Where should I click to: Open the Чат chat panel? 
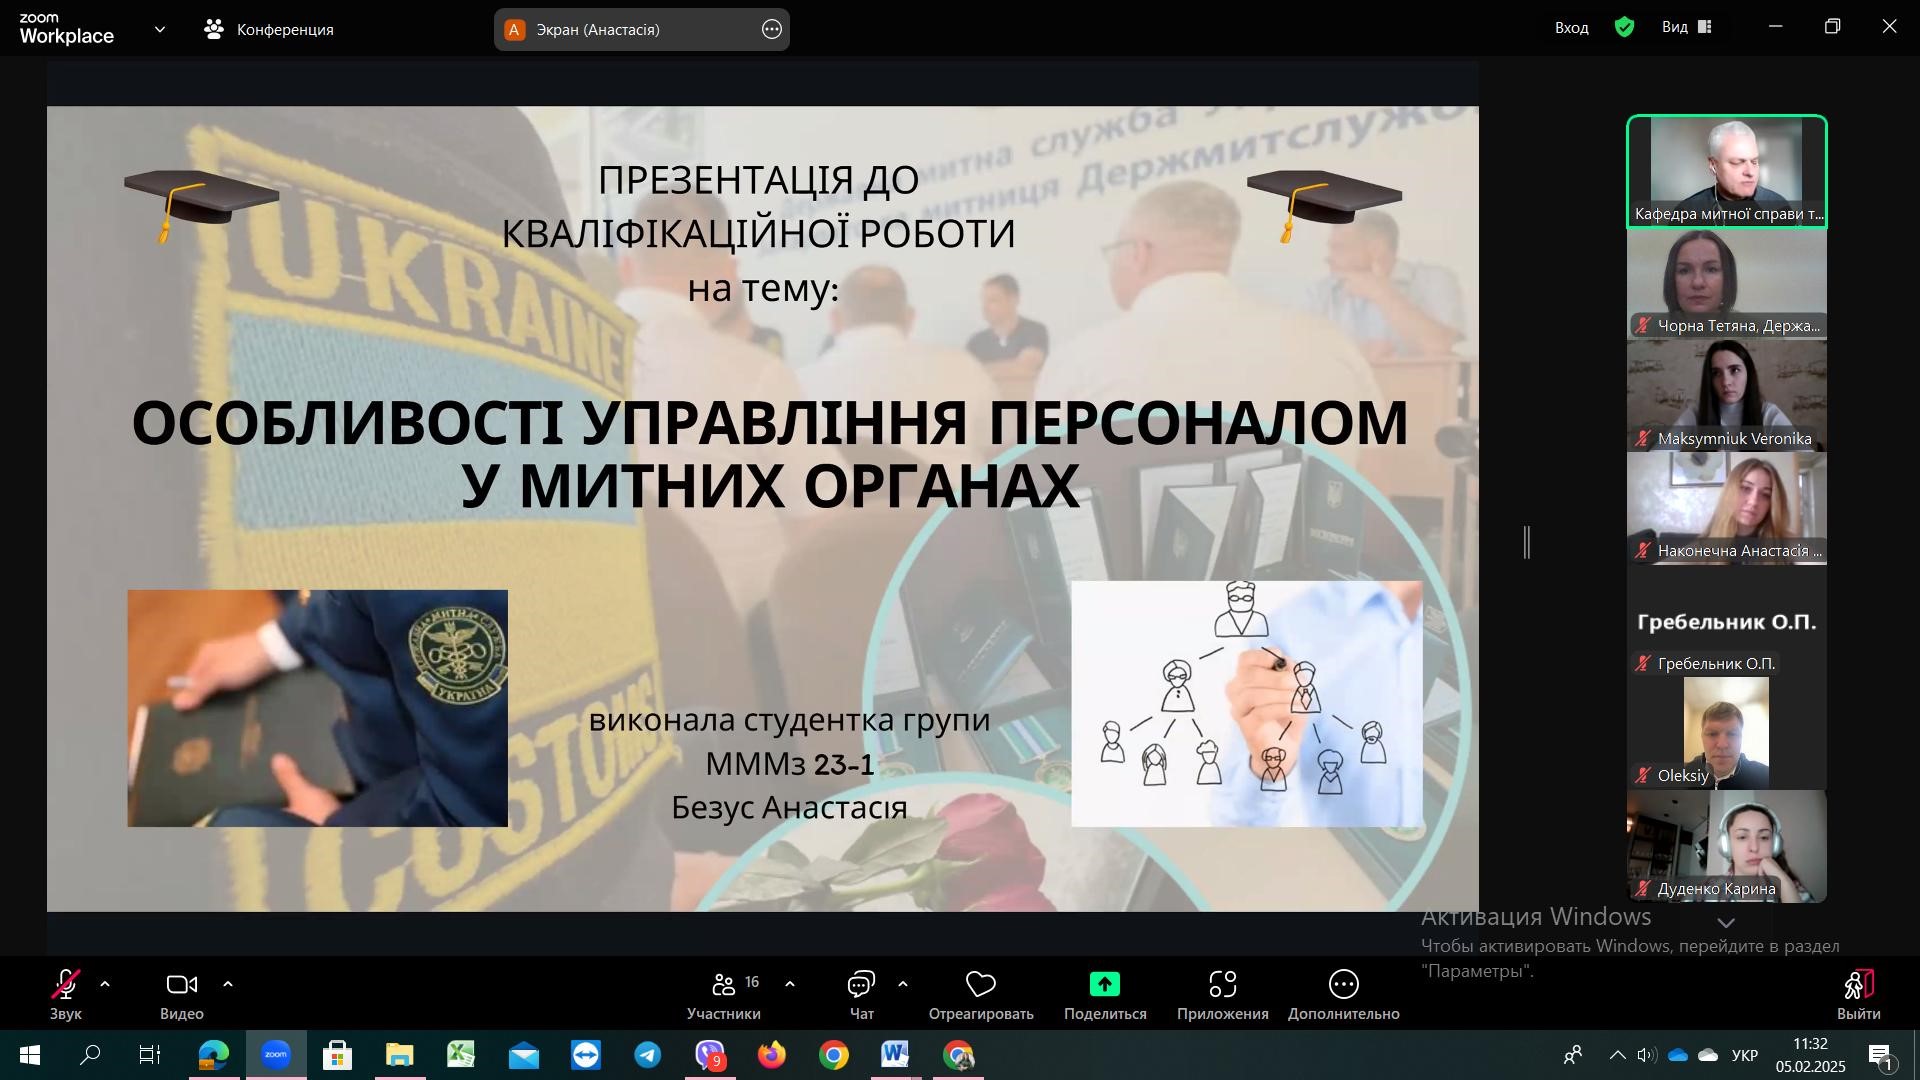[861, 995]
